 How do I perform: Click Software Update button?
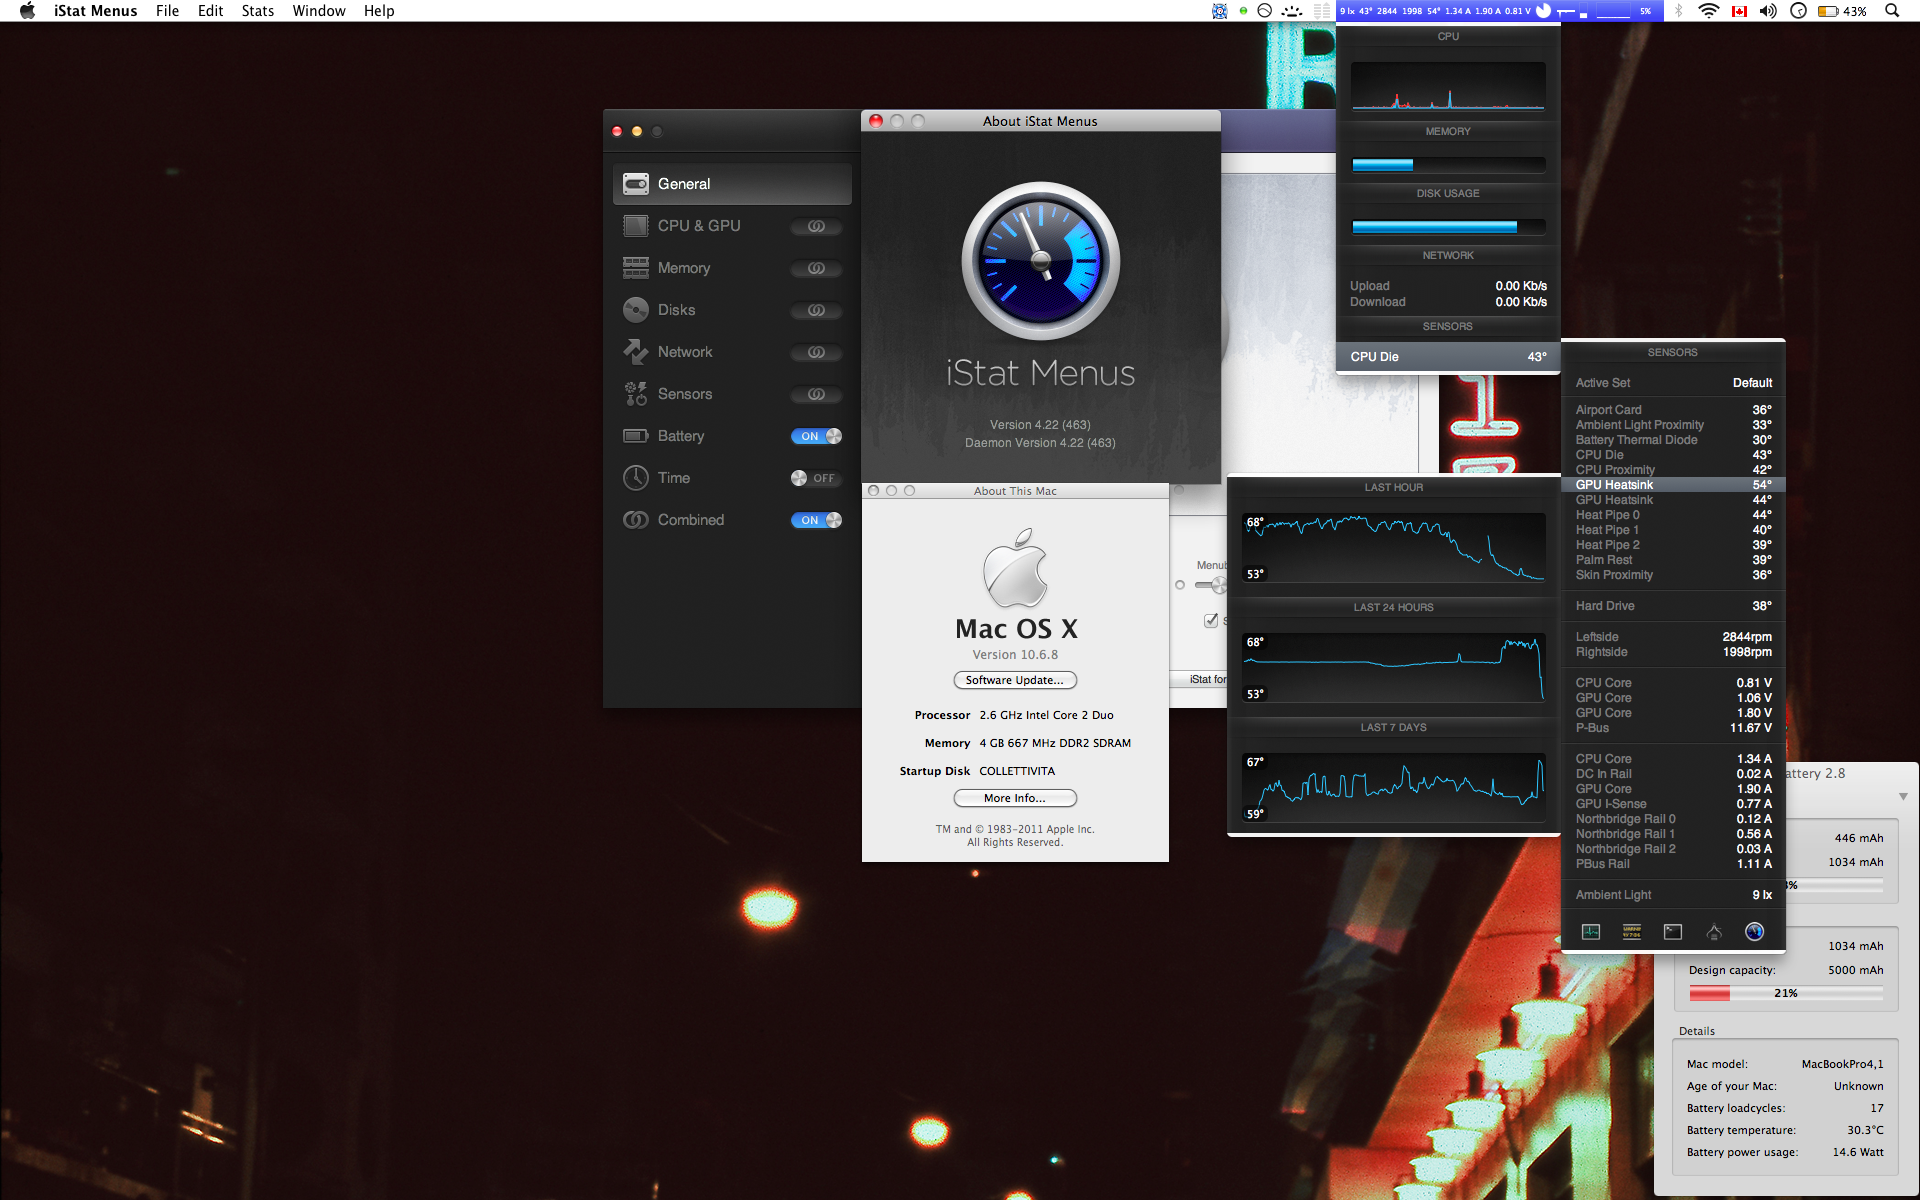[x=1015, y=680]
